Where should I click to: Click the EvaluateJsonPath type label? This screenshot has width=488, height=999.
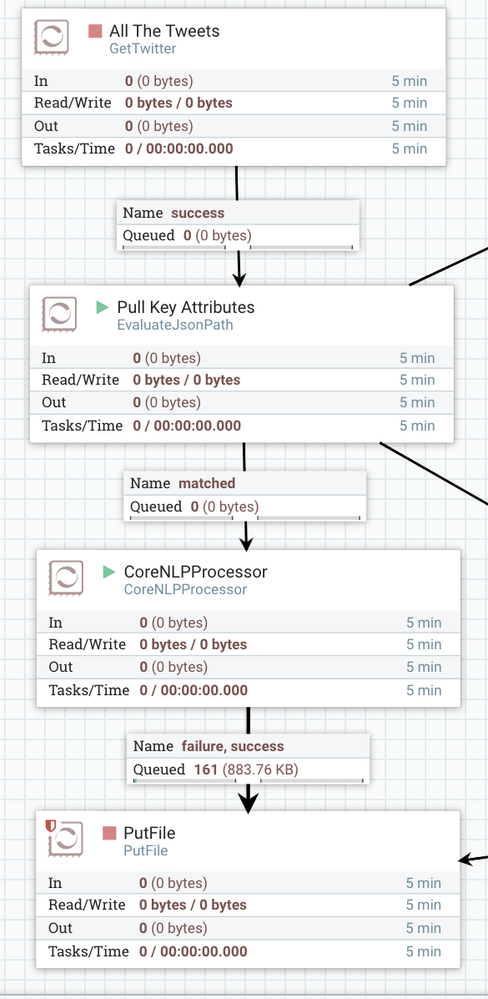pyautogui.click(x=175, y=325)
